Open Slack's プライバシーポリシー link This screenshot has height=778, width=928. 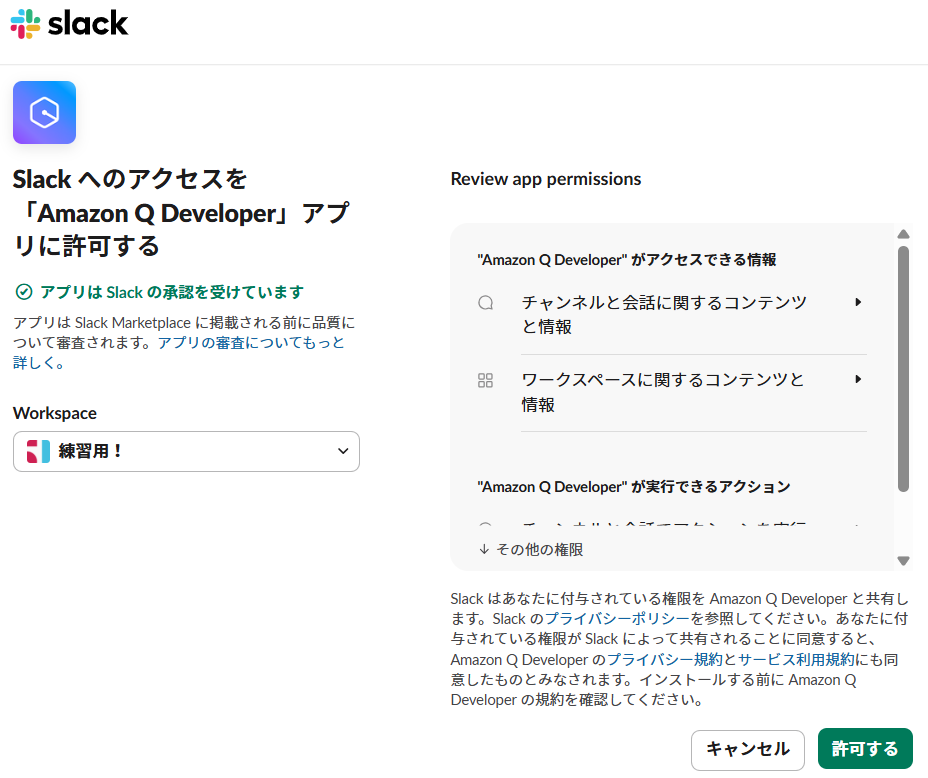[617, 619]
